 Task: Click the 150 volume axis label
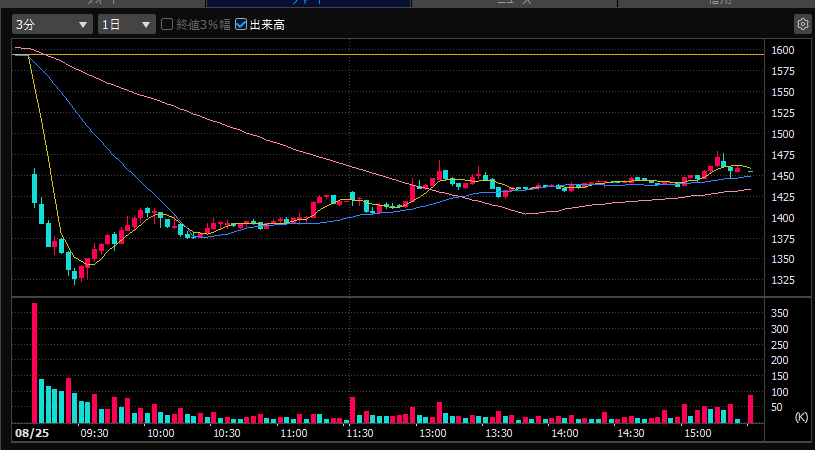pyautogui.click(x=780, y=376)
